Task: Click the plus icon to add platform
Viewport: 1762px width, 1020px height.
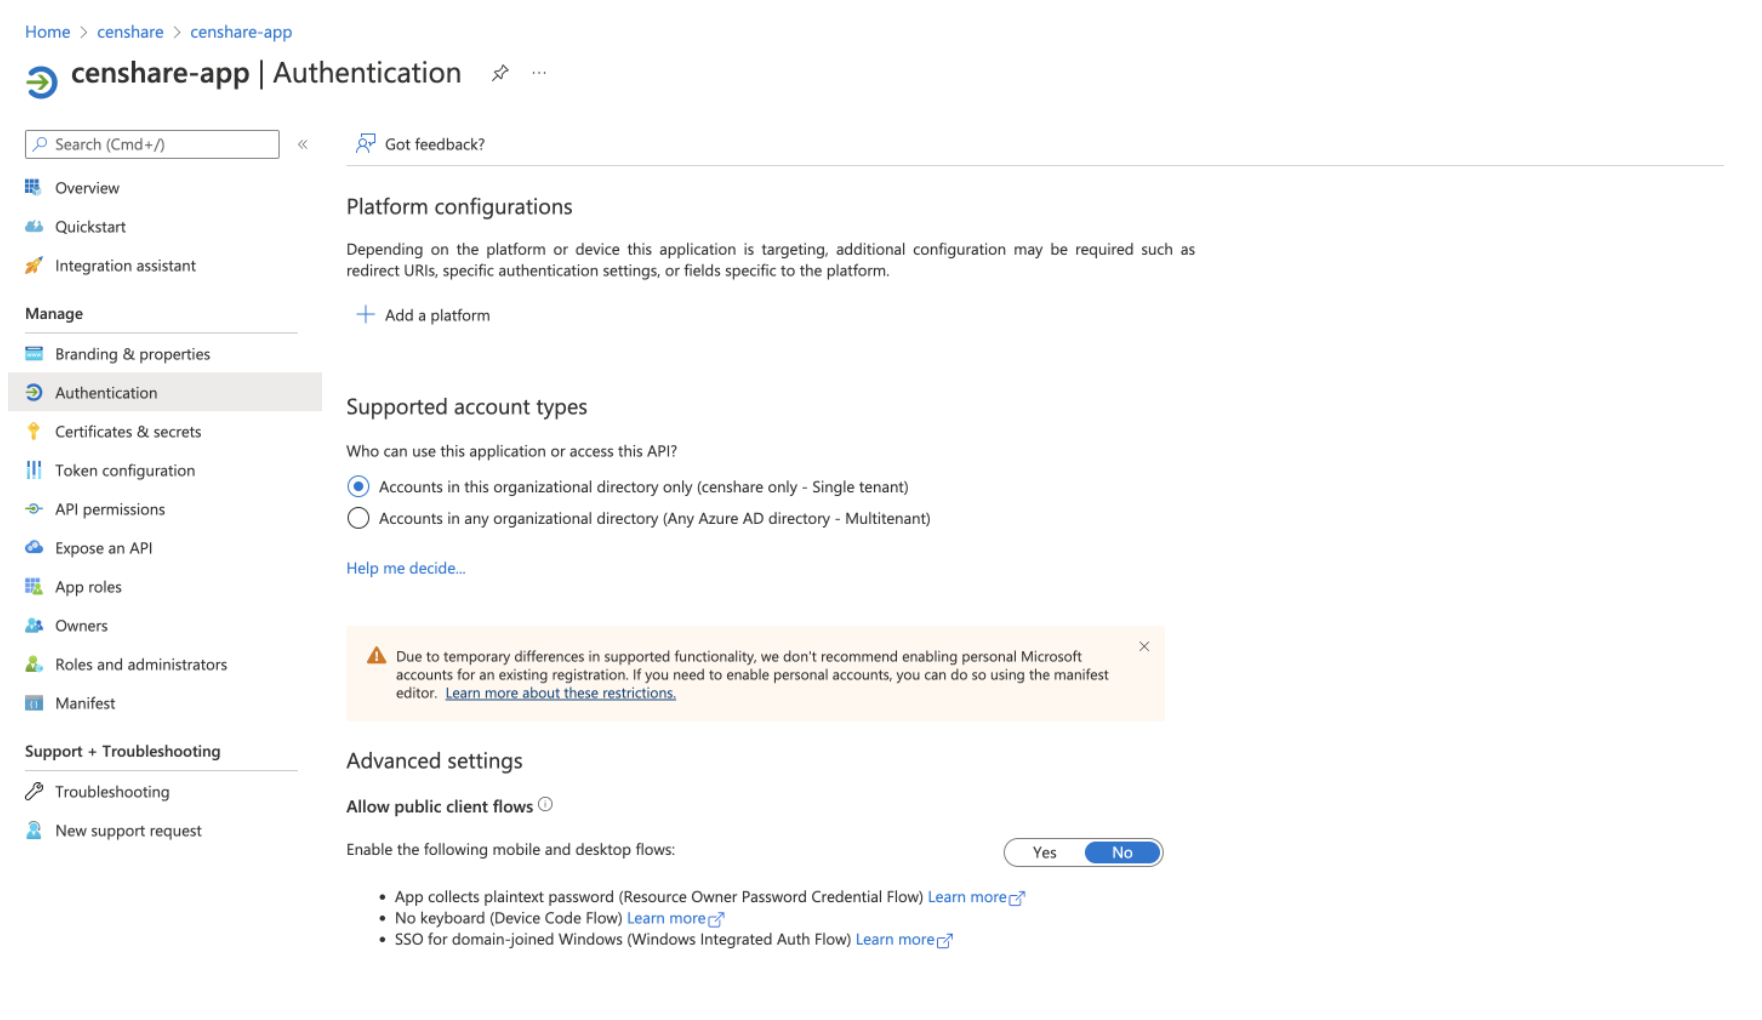Action: click(365, 315)
